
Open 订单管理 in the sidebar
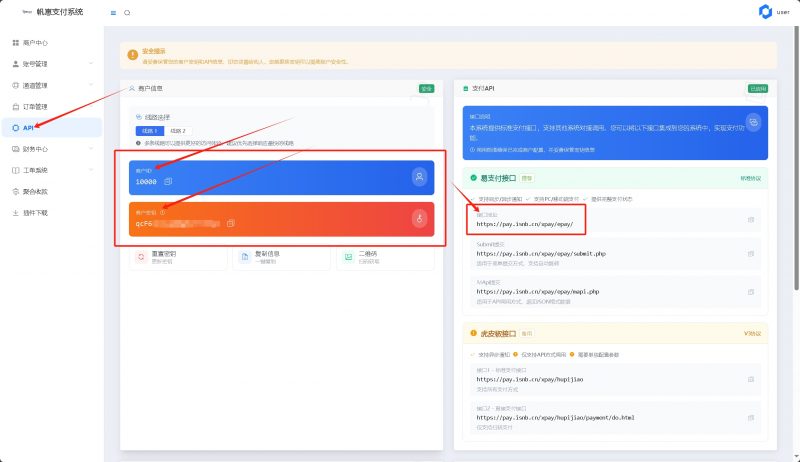[x=35, y=106]
